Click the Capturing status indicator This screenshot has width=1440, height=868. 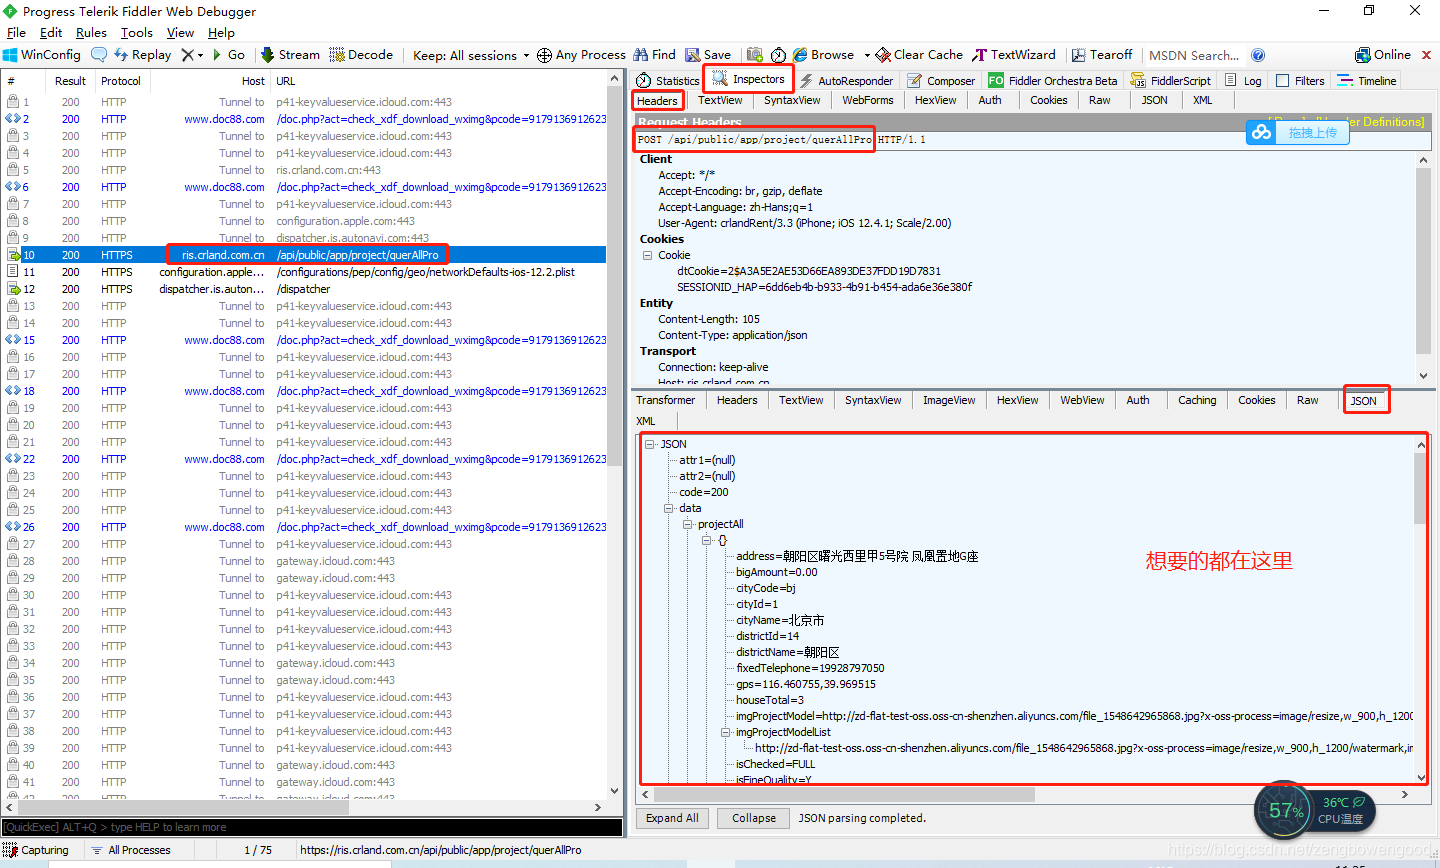[x=37, y=850]
